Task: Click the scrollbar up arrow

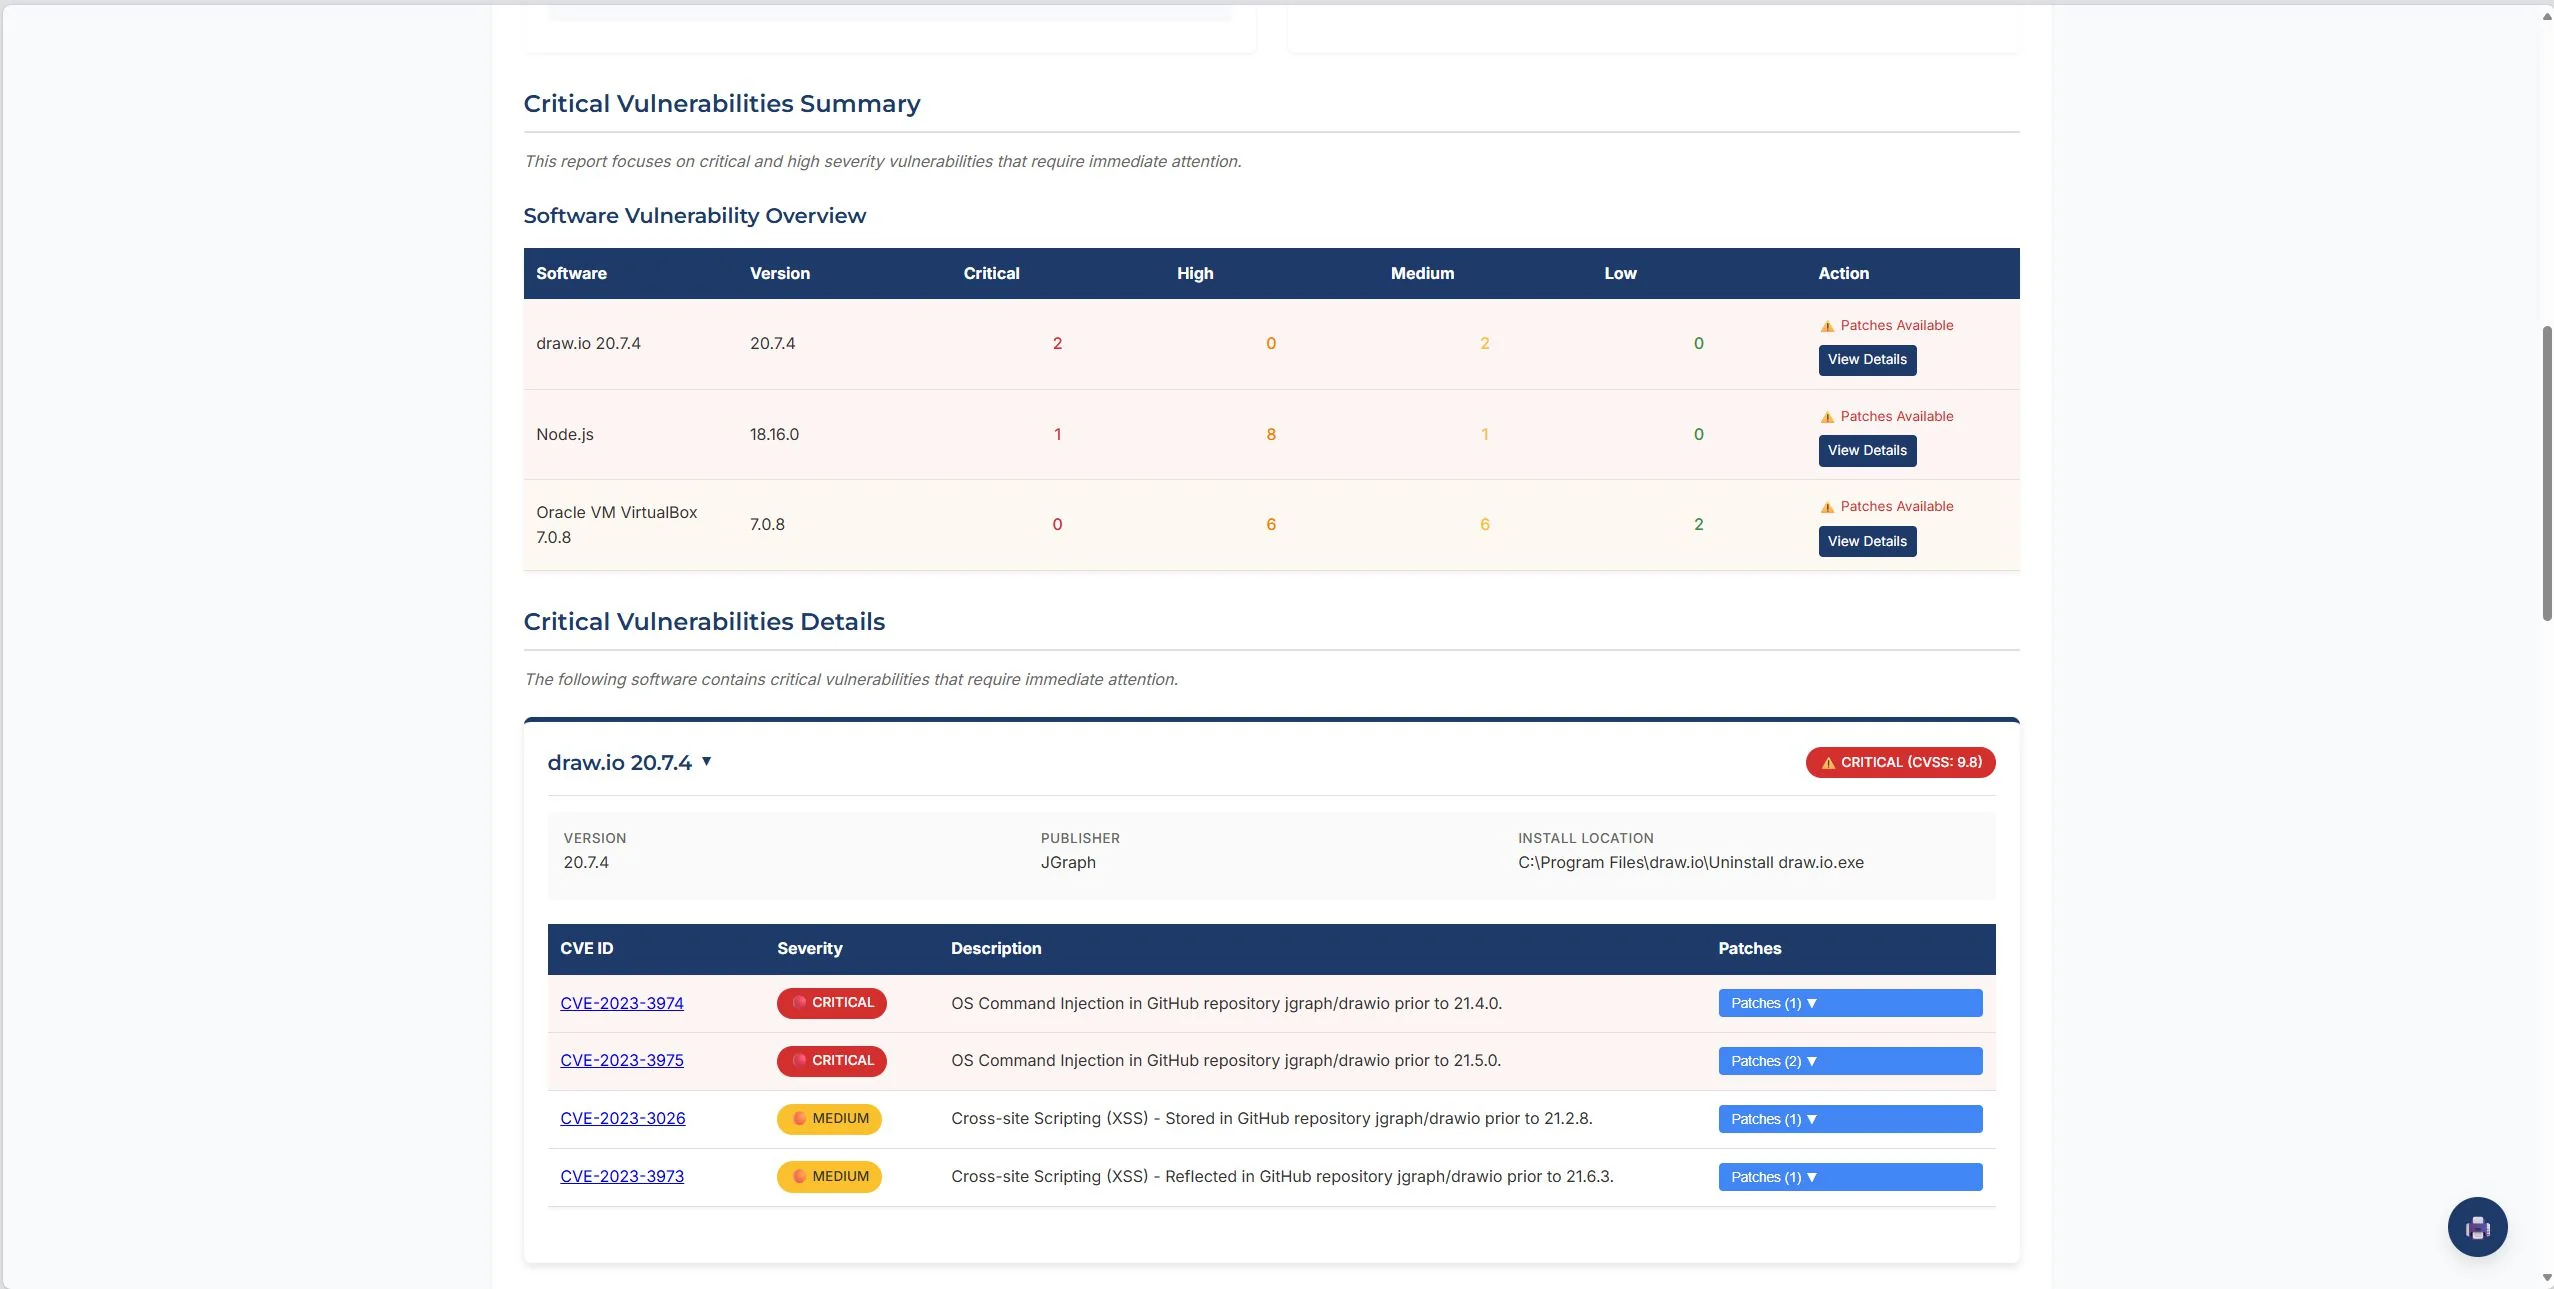Action: (x=2547, y=16)
